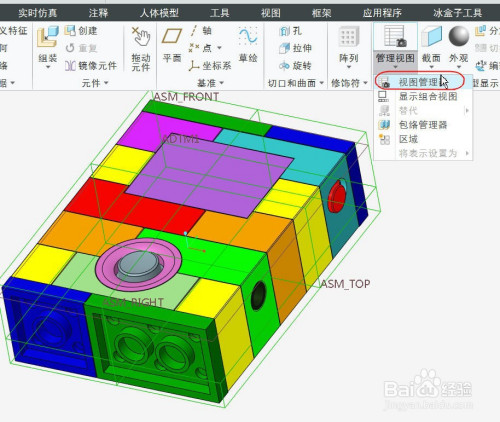Select the ASM_RIGHT datum plane label
Image resolution: width=500 pixels, height=422 pixels.
click(x=133, y=302)
